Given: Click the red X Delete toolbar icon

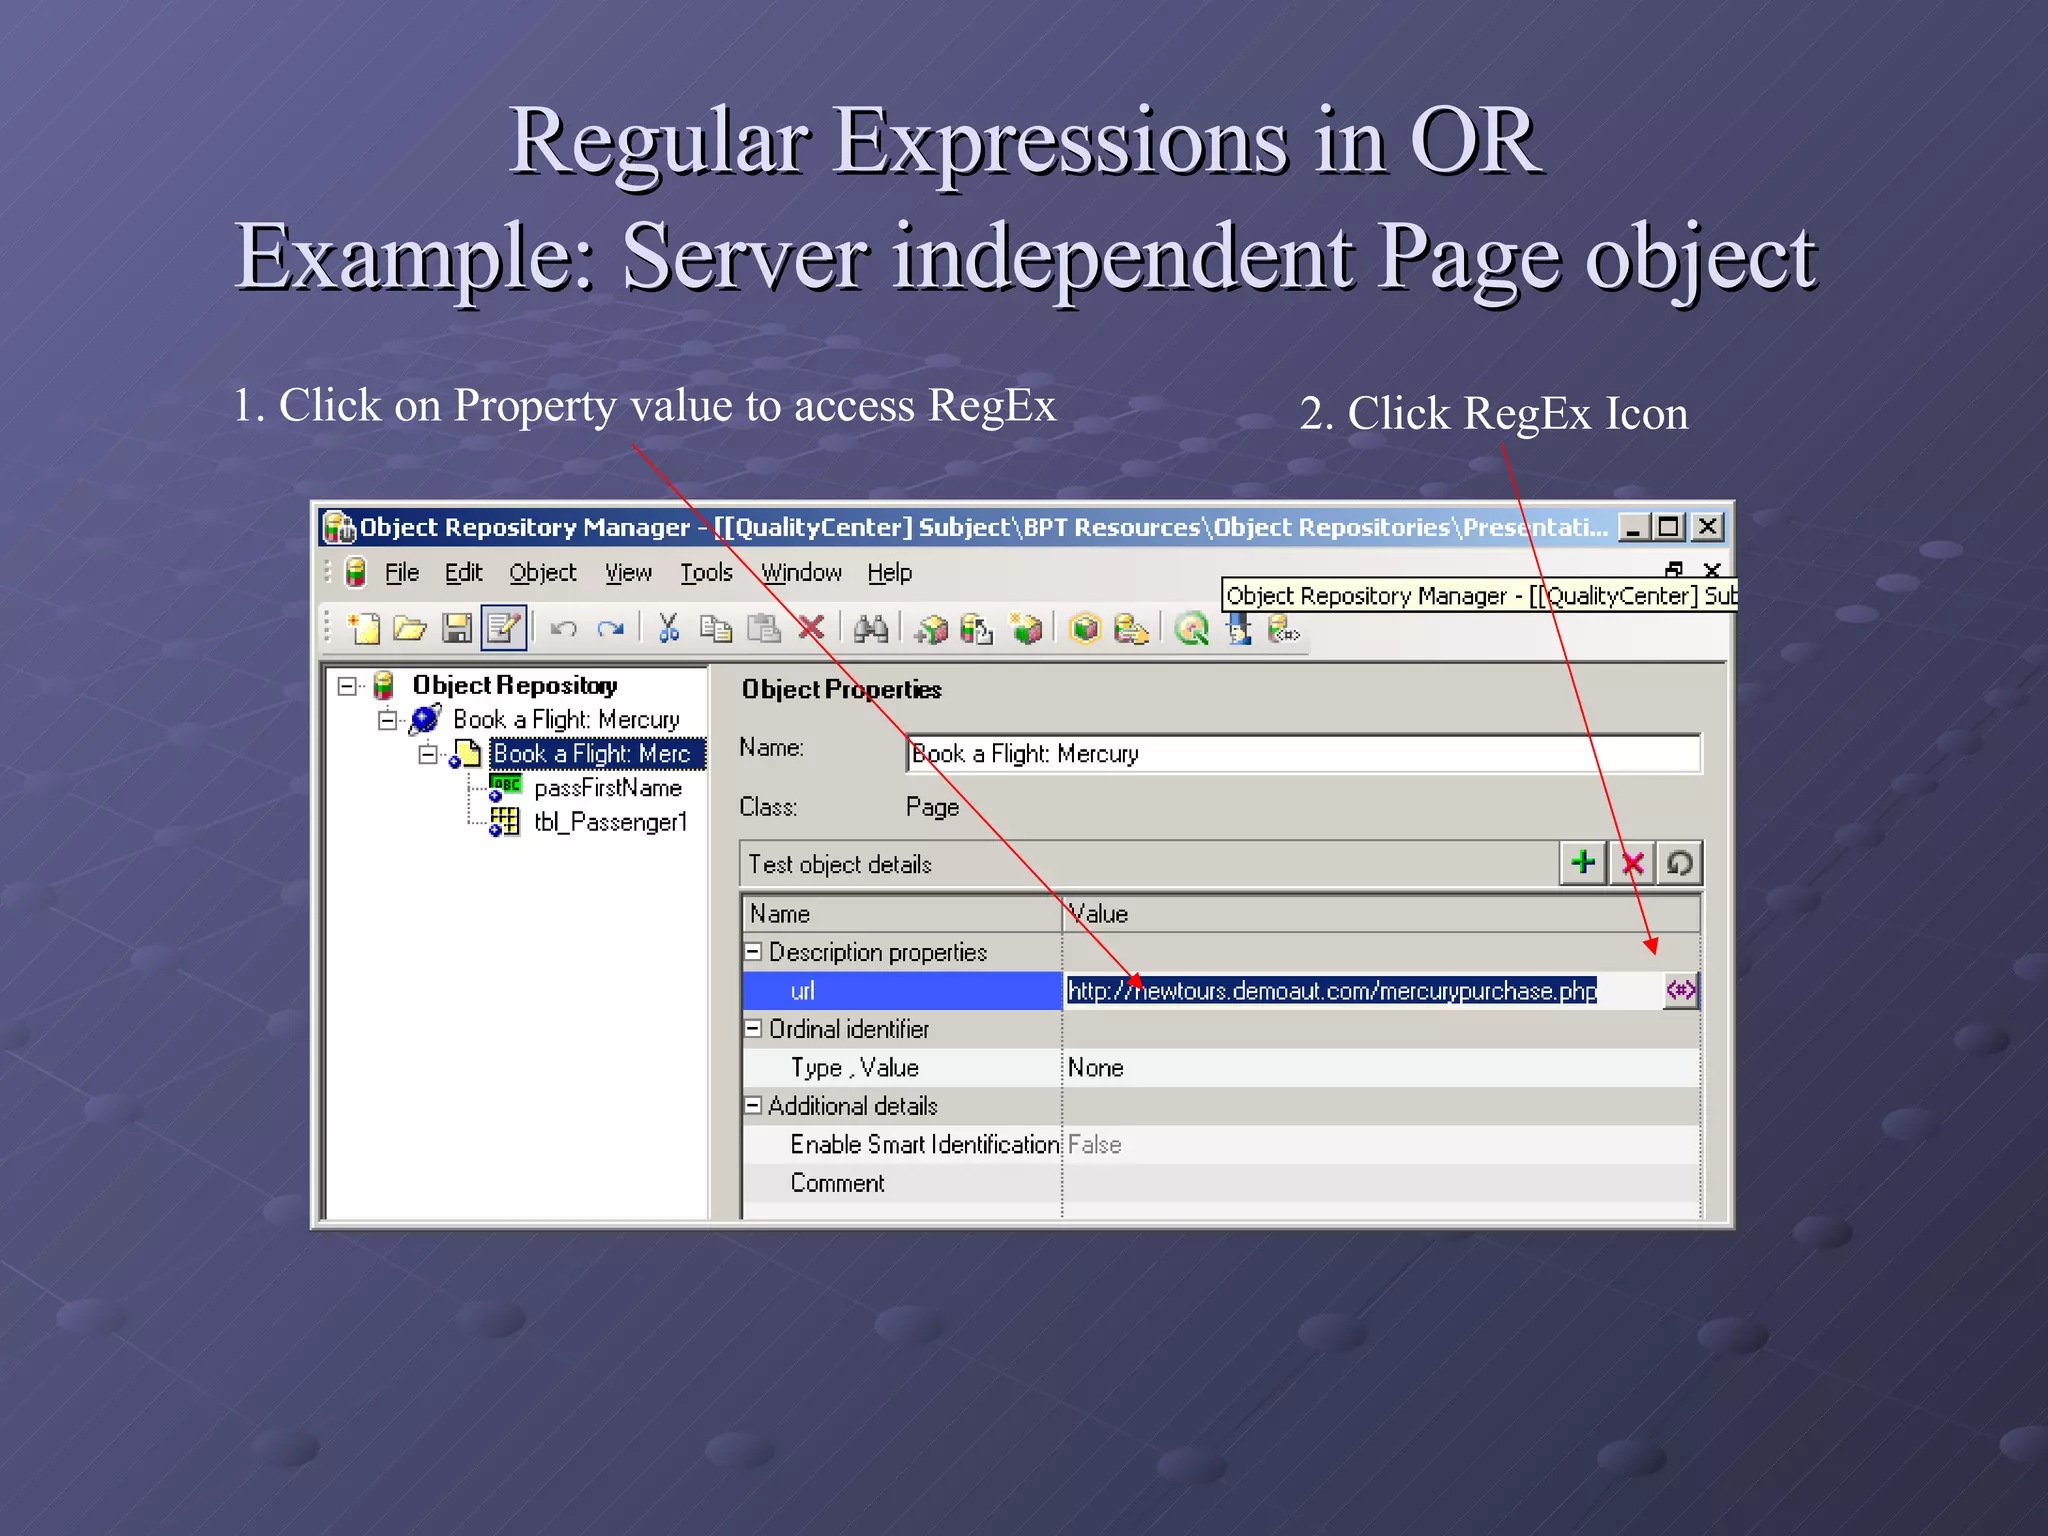Looking at the screenshot, I should point(811,629).
